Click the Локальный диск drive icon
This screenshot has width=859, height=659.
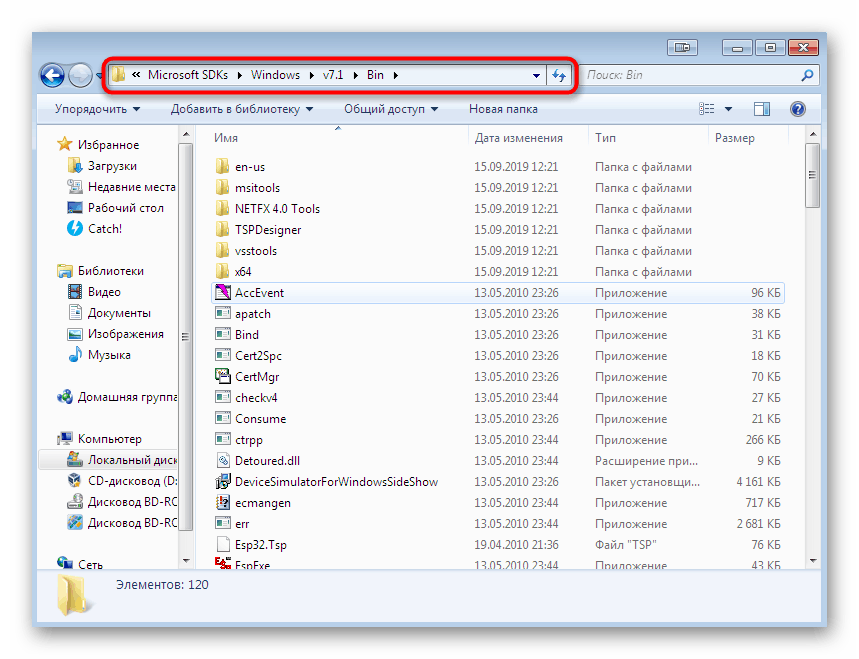pos(75,459)
